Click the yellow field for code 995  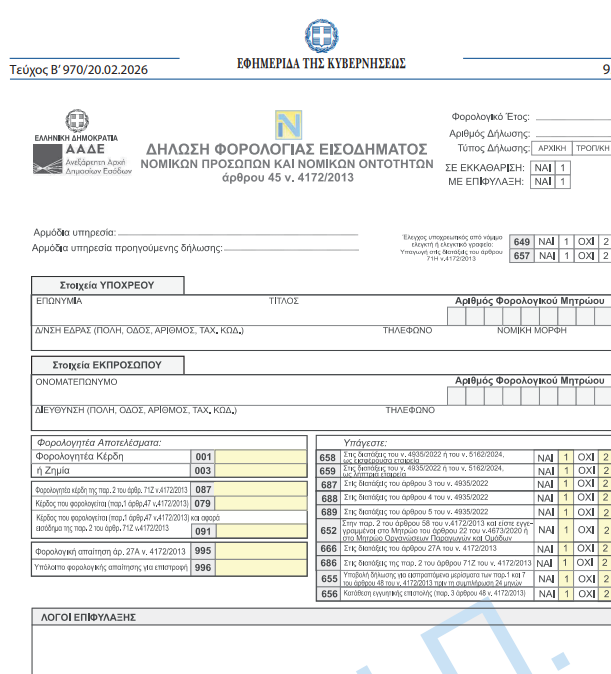point(260,551)
